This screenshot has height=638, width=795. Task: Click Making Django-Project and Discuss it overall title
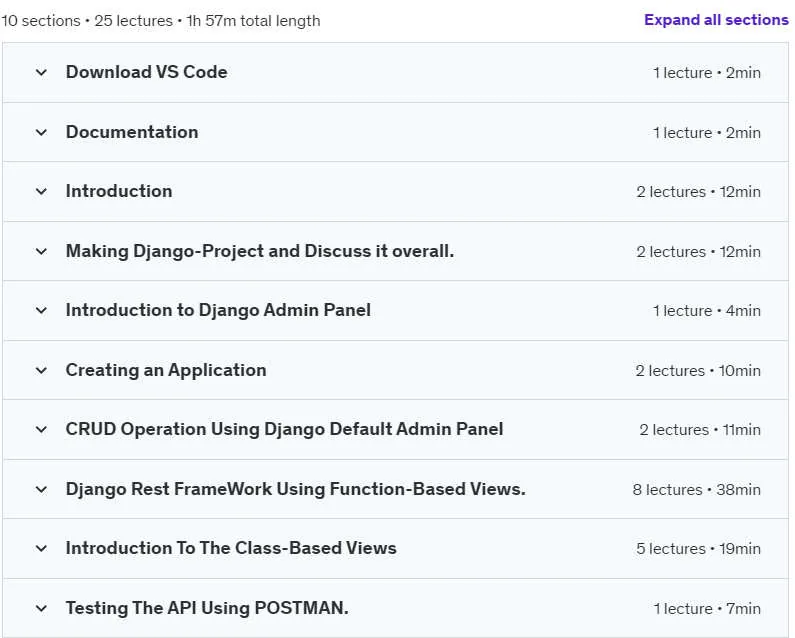(260, 251)
